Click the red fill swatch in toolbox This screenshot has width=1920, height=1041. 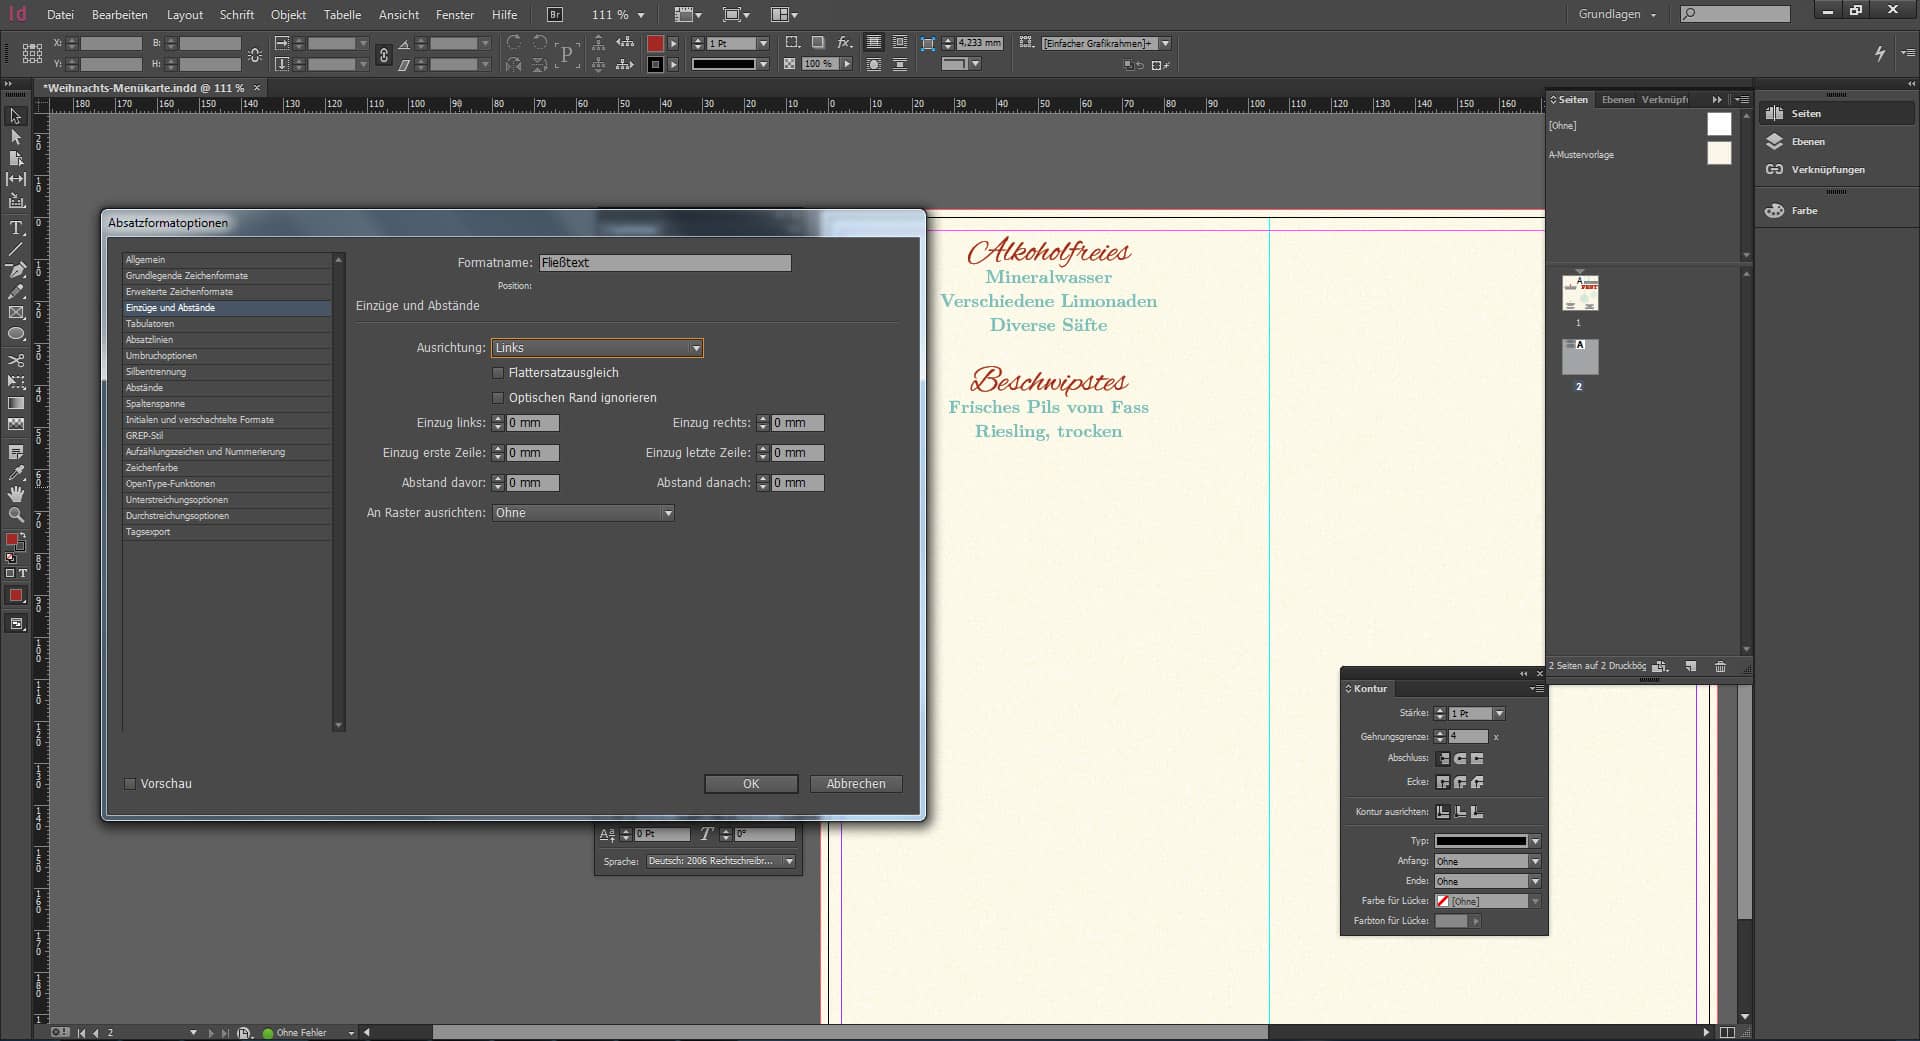coord(12,540)
